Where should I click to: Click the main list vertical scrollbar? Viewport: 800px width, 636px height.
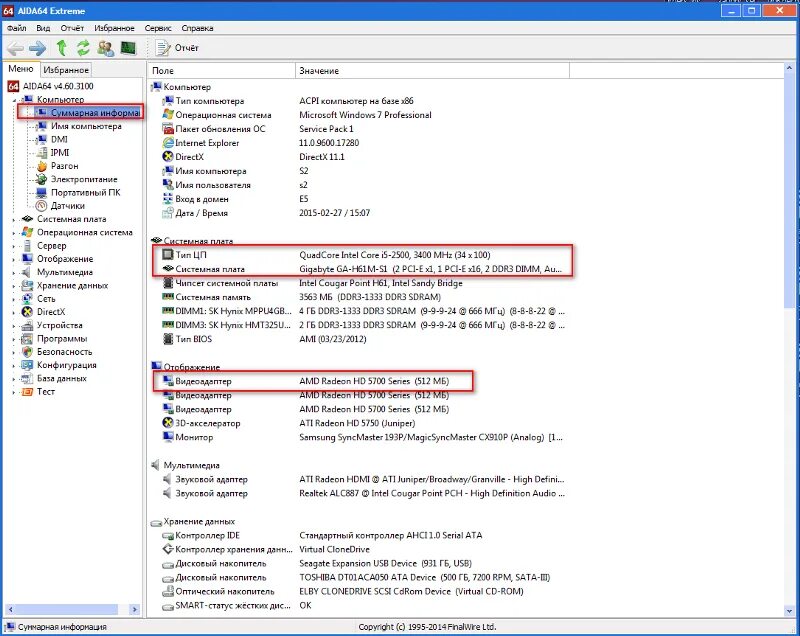(x=789, y=190)
